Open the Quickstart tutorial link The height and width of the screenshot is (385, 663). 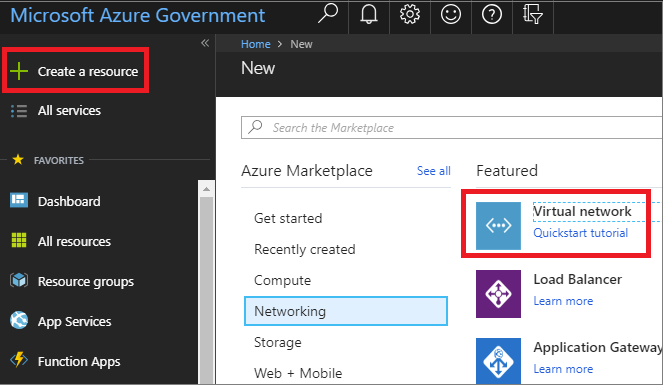click(580, 233)
